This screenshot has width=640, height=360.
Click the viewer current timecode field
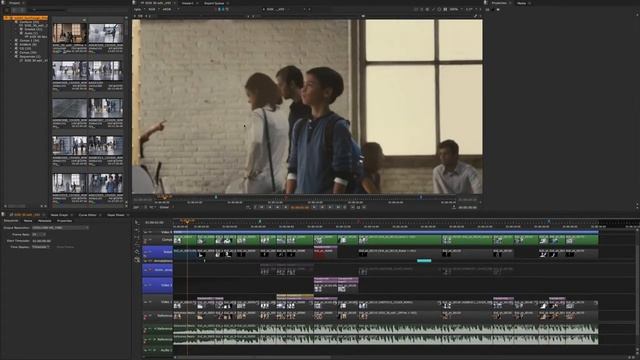click(300, 207)
